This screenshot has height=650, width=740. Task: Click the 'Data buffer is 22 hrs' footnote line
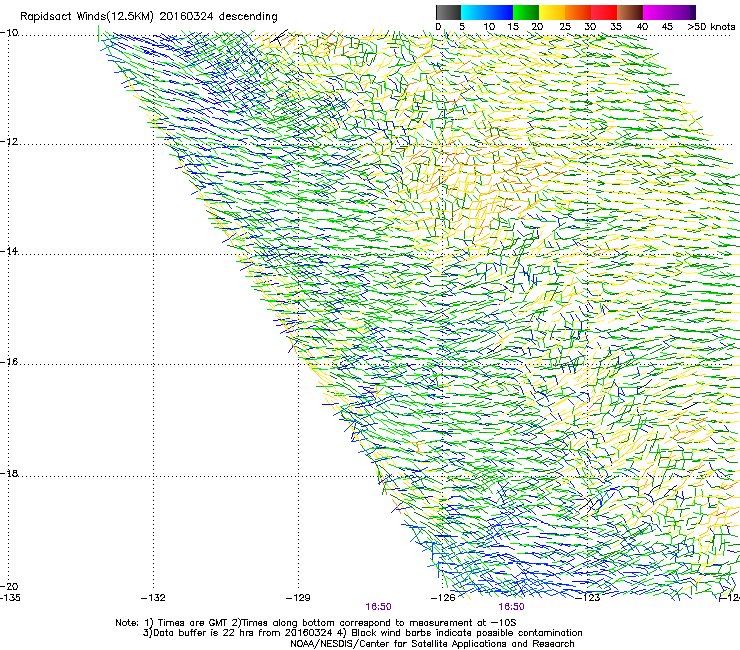point(362,633)
